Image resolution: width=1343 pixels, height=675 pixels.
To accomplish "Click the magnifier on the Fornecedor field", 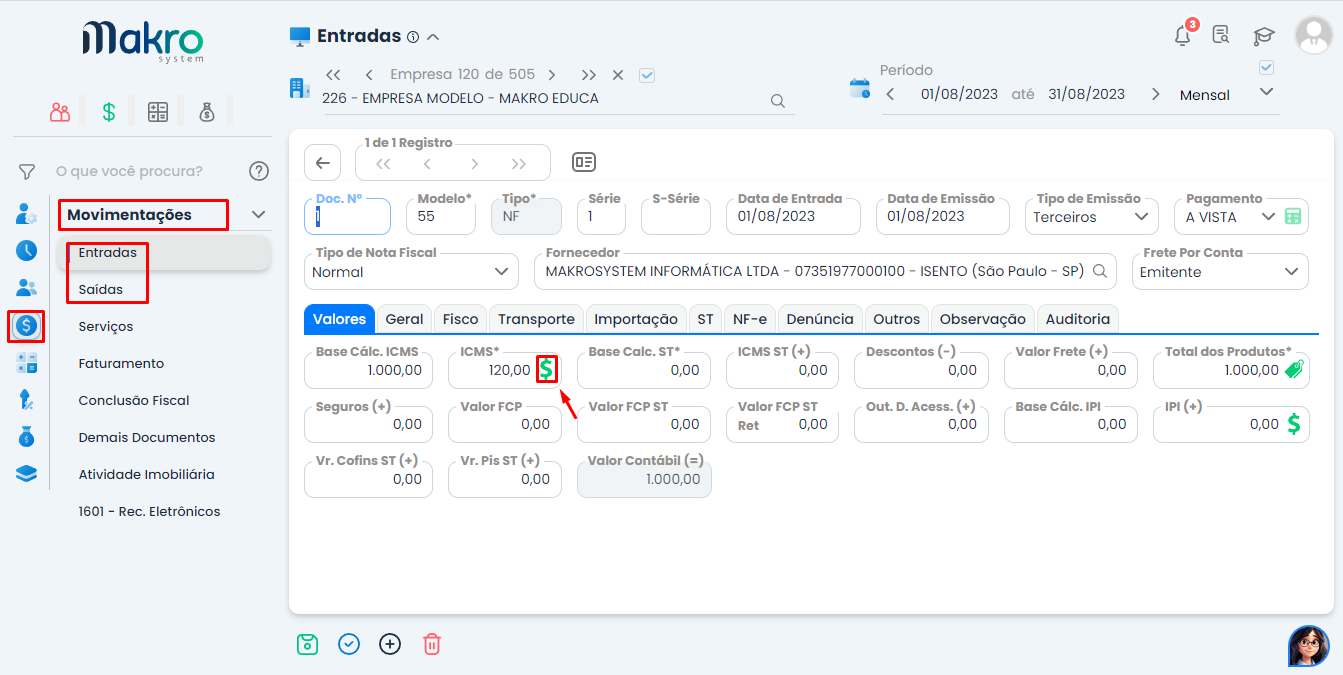I will pos(1101,270).
